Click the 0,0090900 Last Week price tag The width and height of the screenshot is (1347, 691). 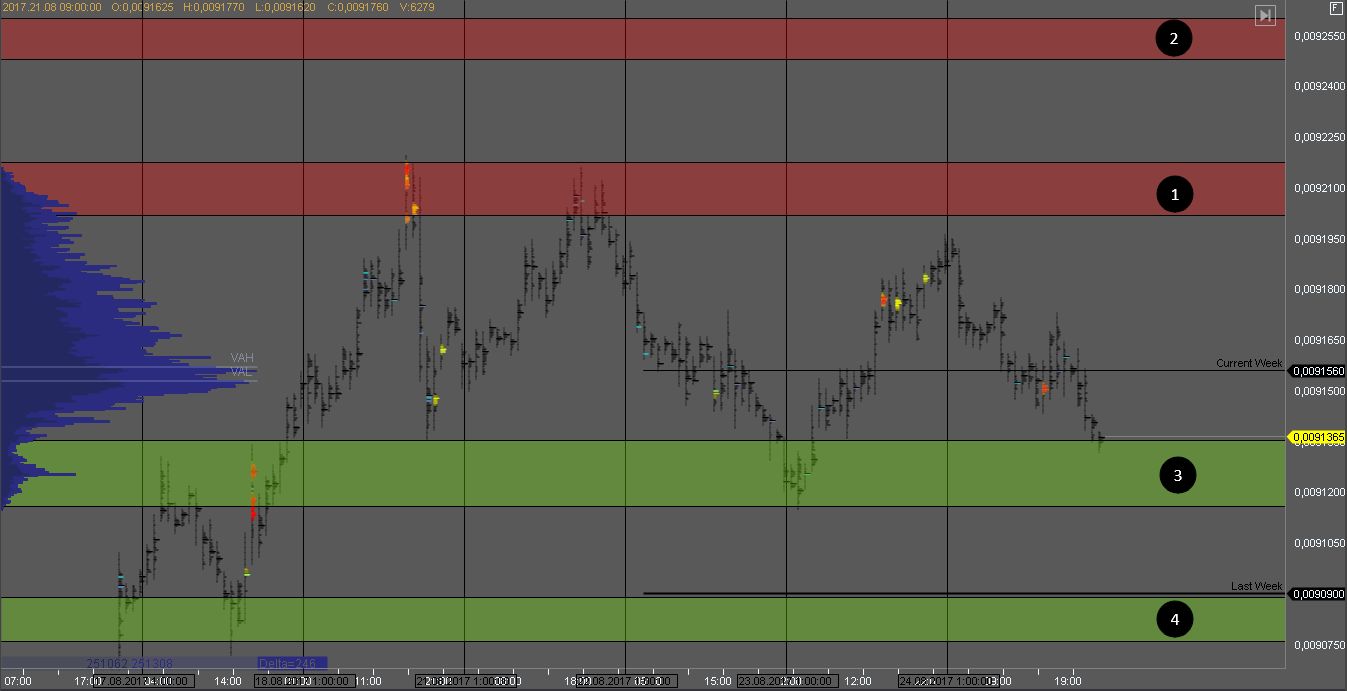point(1318,594)
